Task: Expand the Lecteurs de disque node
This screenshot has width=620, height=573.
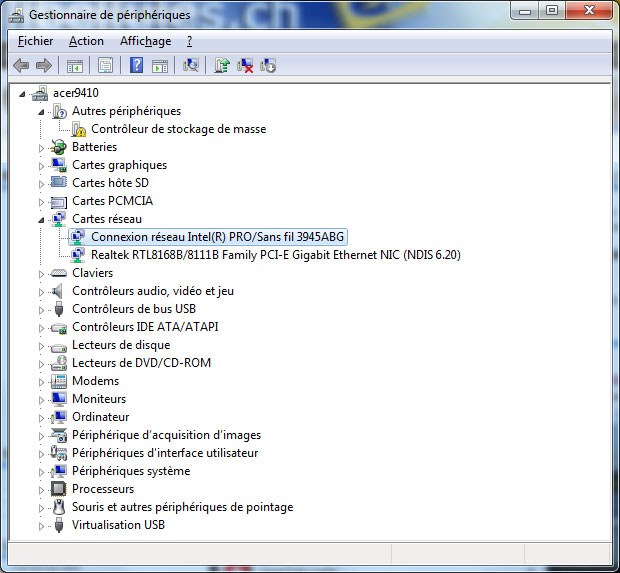Action: (x=41, y=346)
